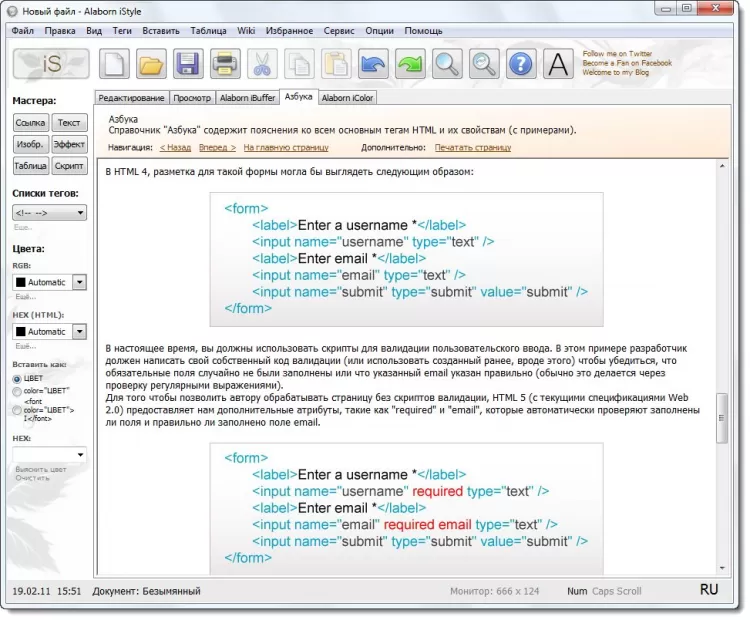Viewport: 750px width, 620px height.
Task: Open search with magnifier icon
Action: (447, 64)
